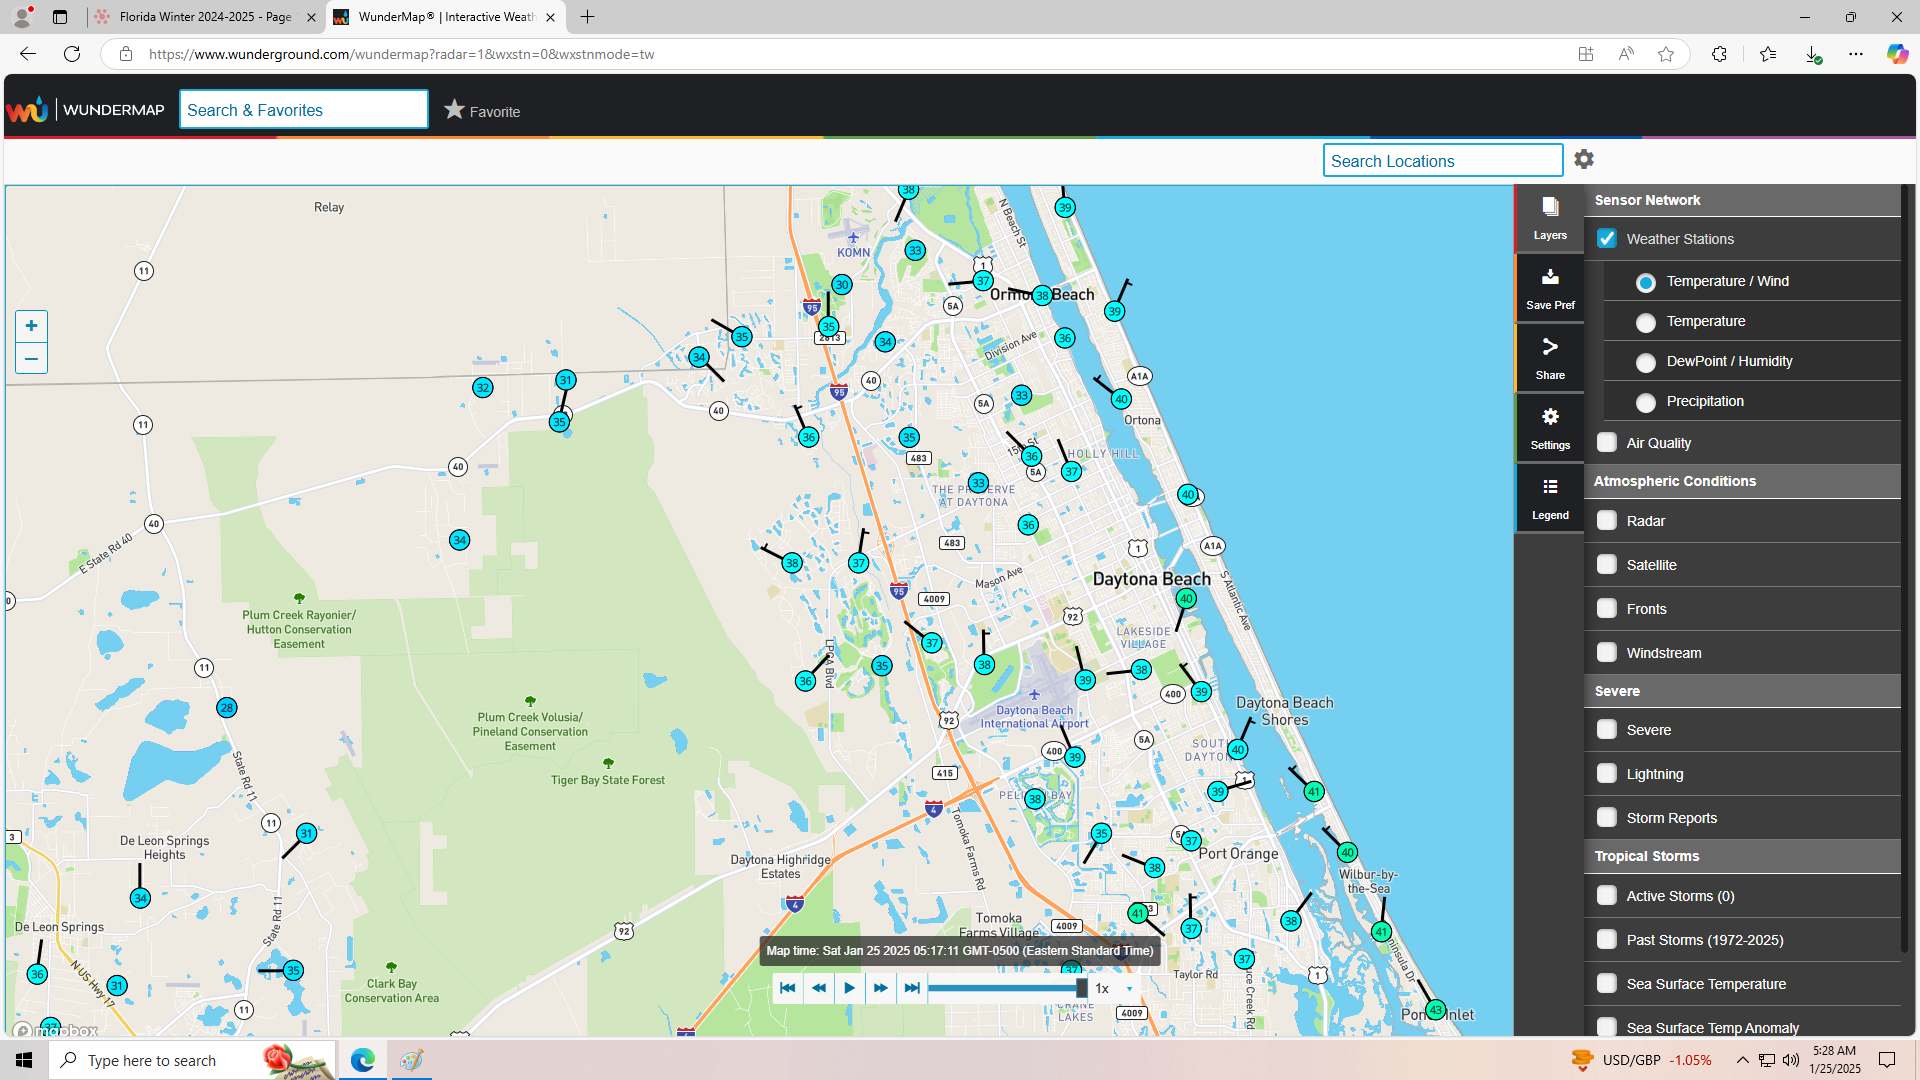Close the Florida Winter 2024-2025 tab

(x=311, y=17)
